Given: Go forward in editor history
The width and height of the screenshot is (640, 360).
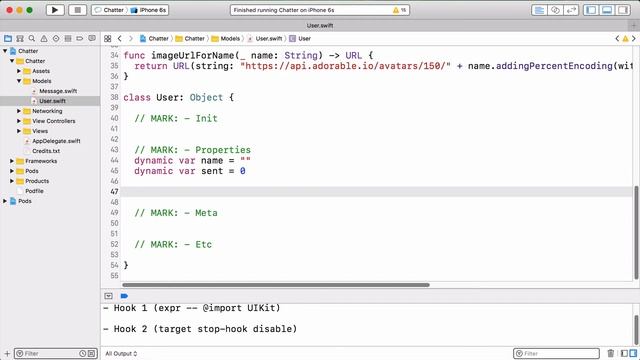Looking at the screenshot, I should click(x=131, y=38).
